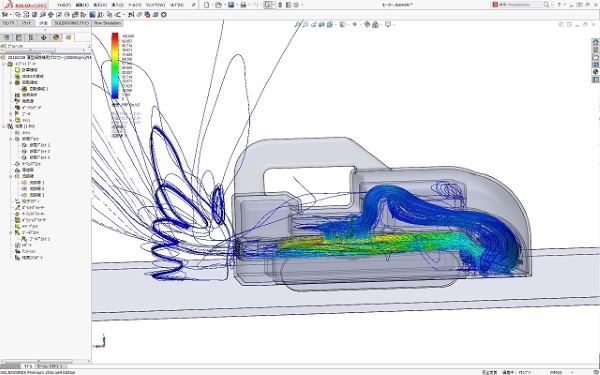Switch to the Flow Simulation tab
The width and height of the screenshot is (600, 375).
coord(107,23)
